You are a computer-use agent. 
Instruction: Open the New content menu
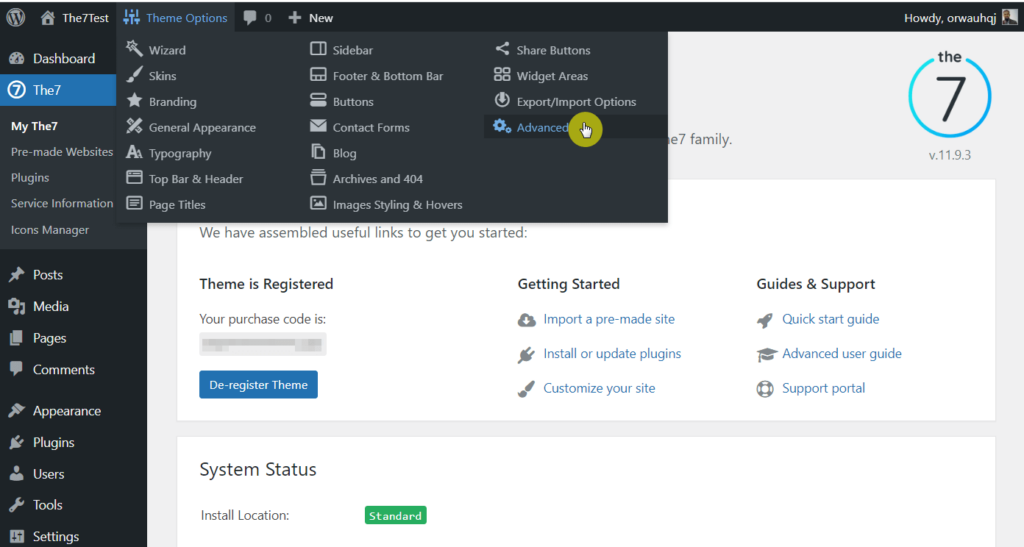[311, 18]
